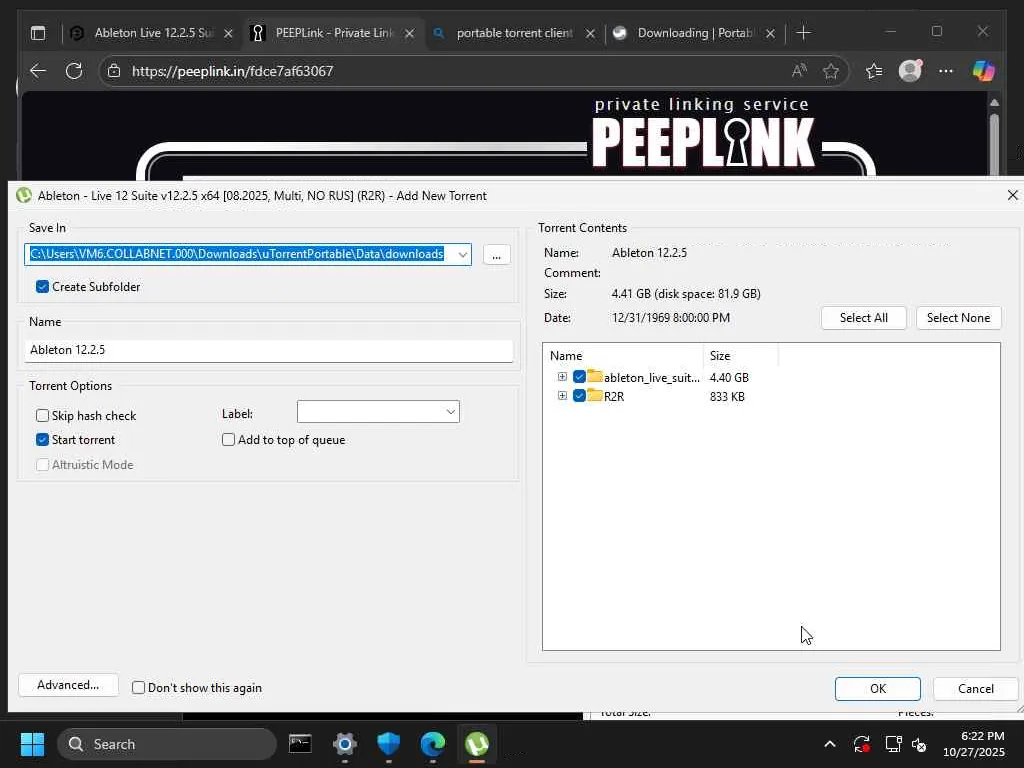
Task: Show hidden system tray icons
Action: click(829, 744)
